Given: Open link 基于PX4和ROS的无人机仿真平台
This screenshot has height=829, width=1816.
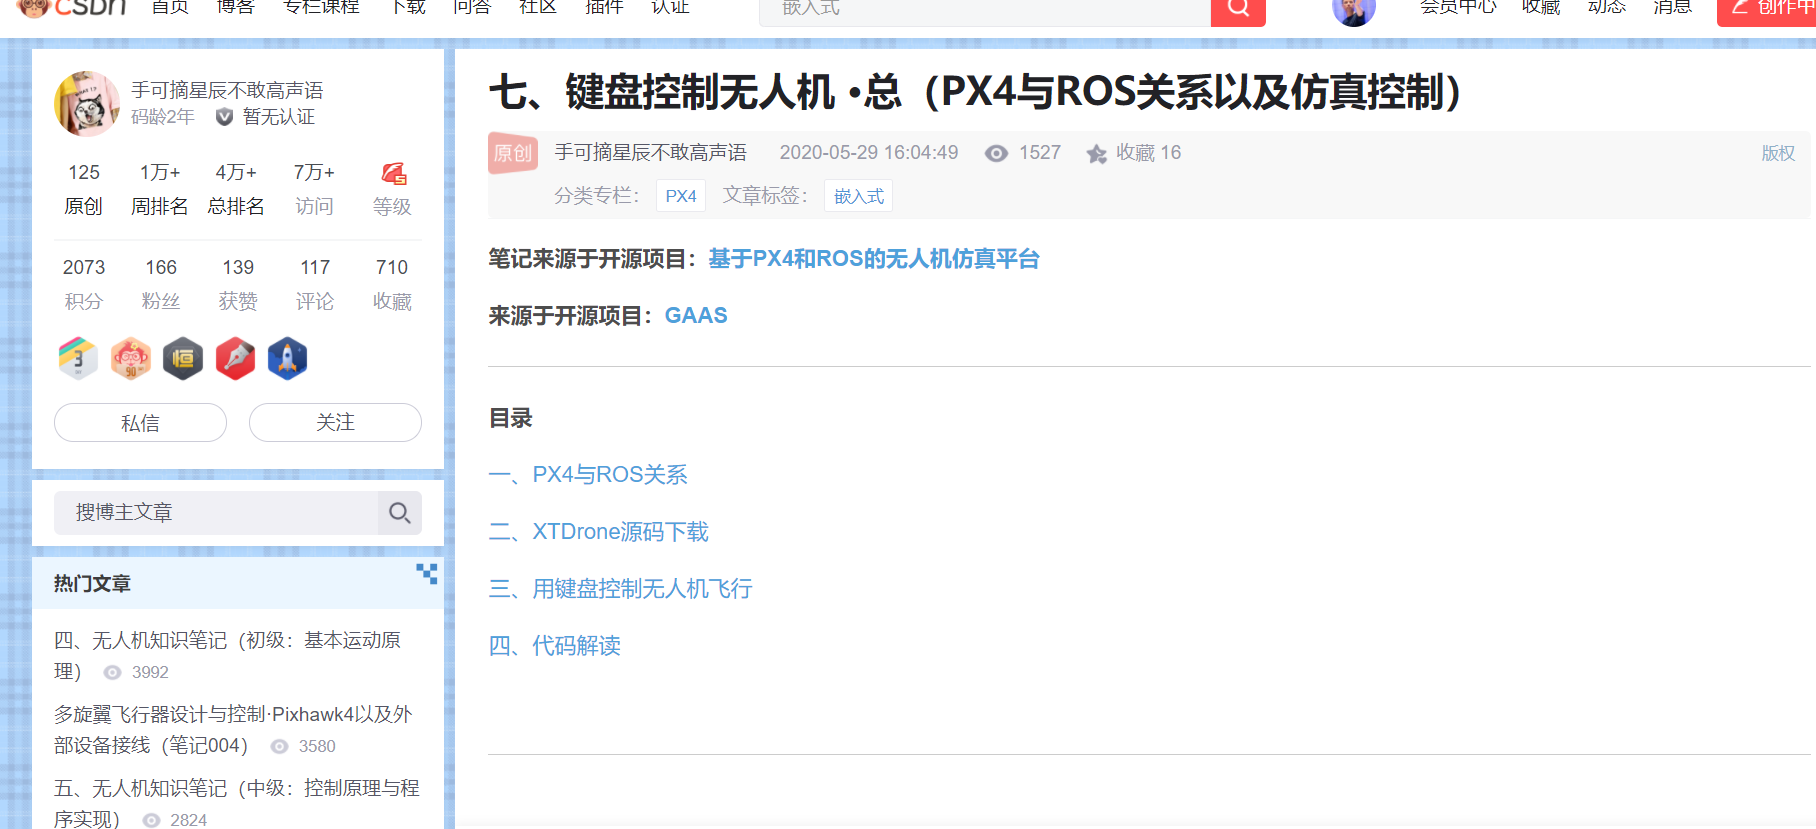Looking at the screenshot, I should pos(874,259).
